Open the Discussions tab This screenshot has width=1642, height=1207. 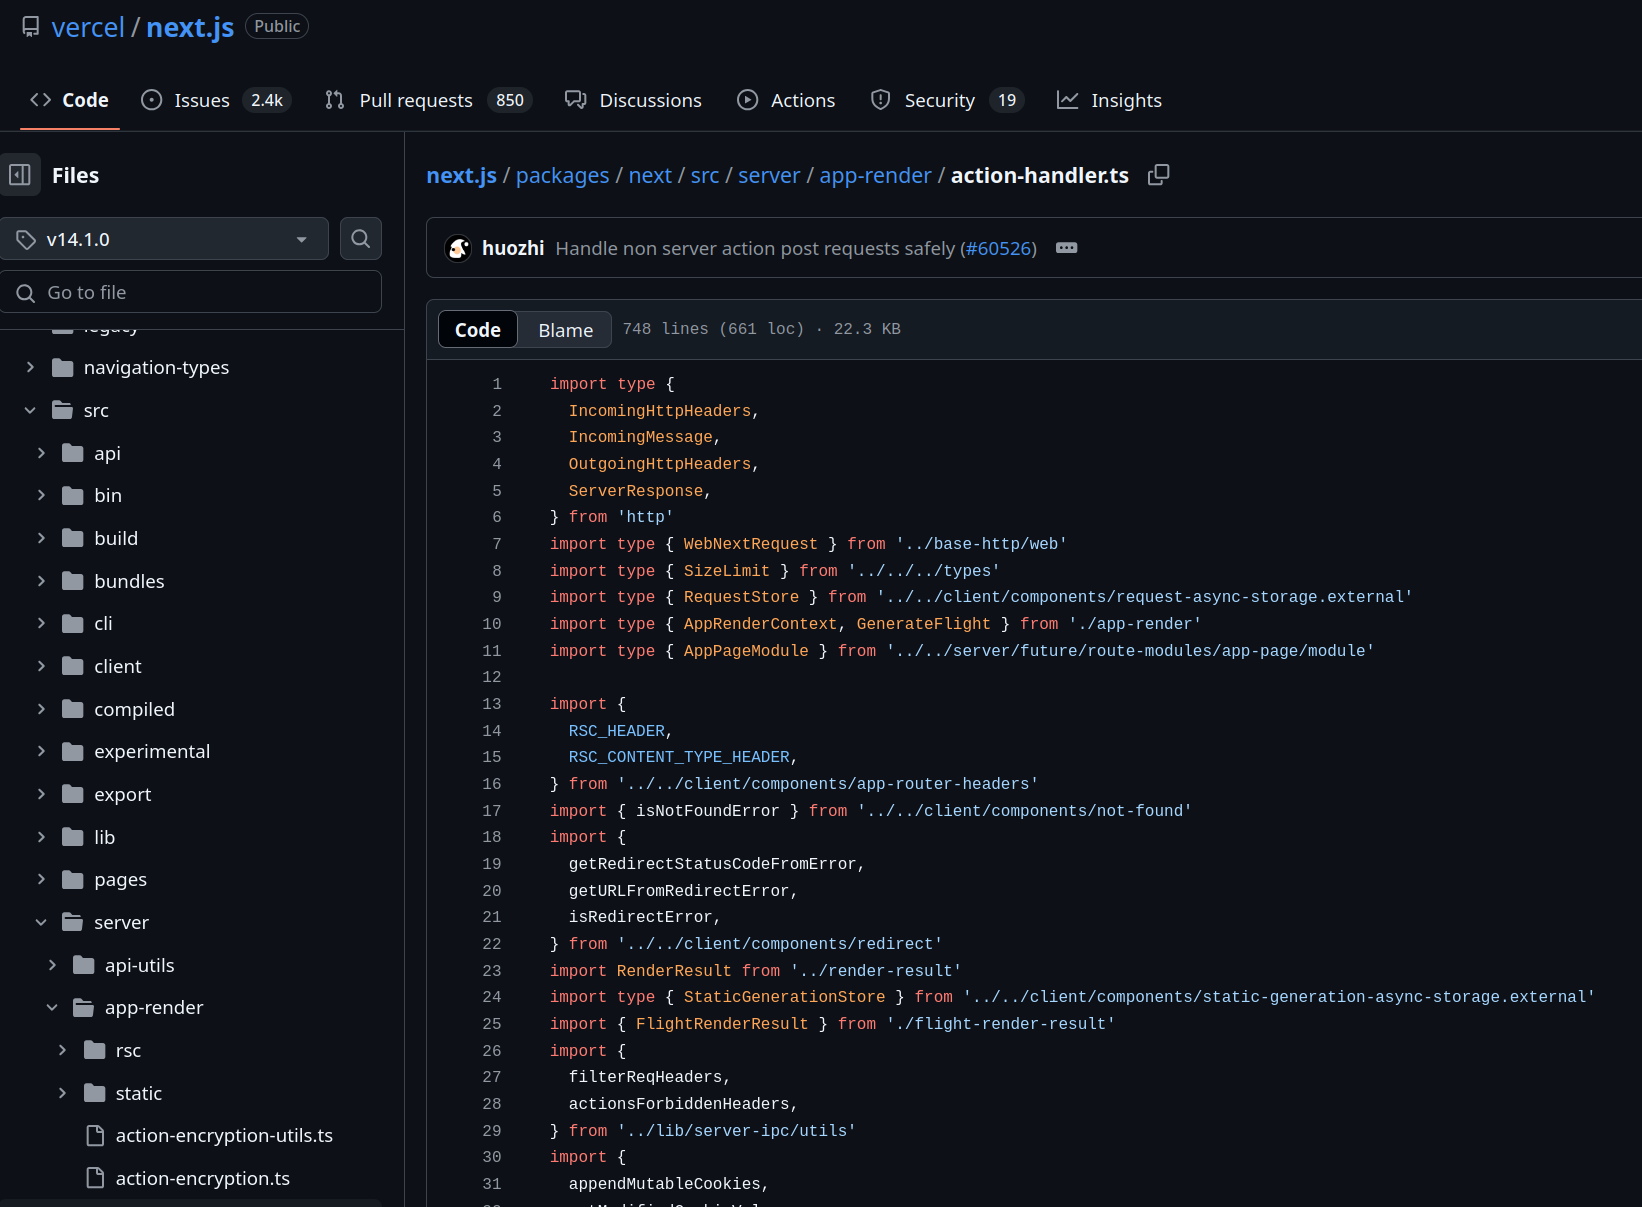click(x=633, y=100)
